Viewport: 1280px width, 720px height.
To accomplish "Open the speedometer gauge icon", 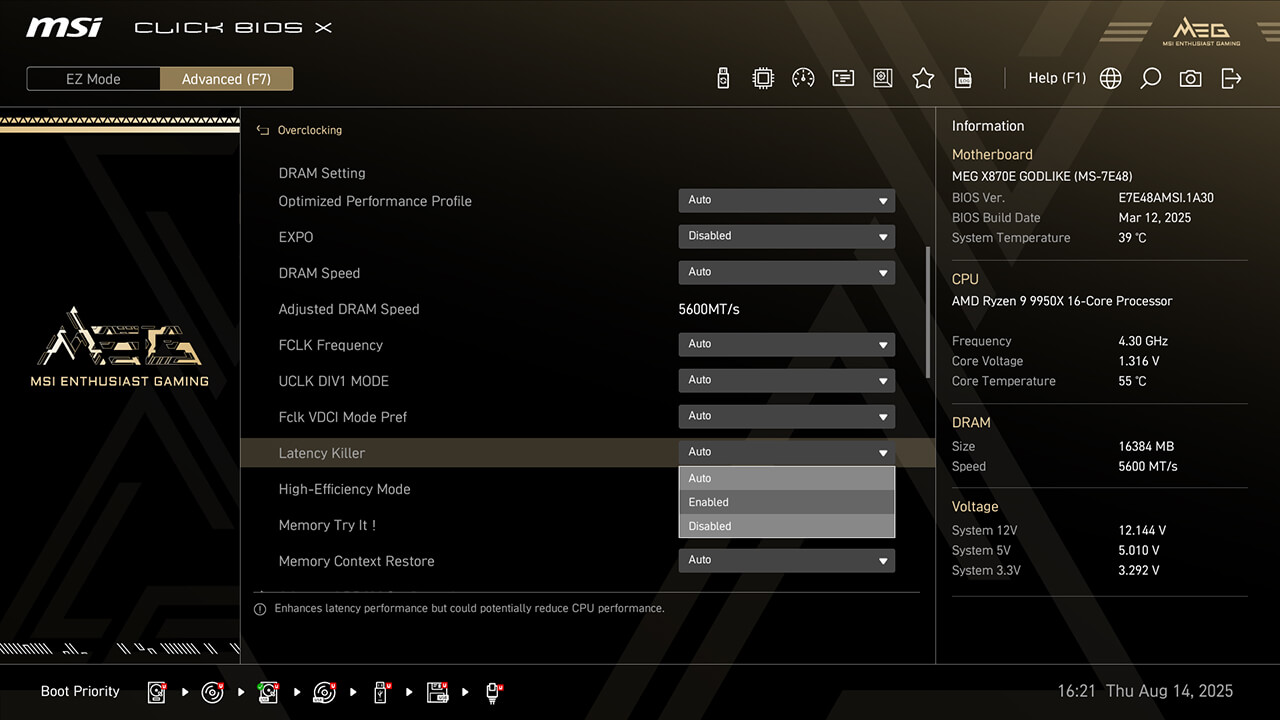I will point(803,78).
